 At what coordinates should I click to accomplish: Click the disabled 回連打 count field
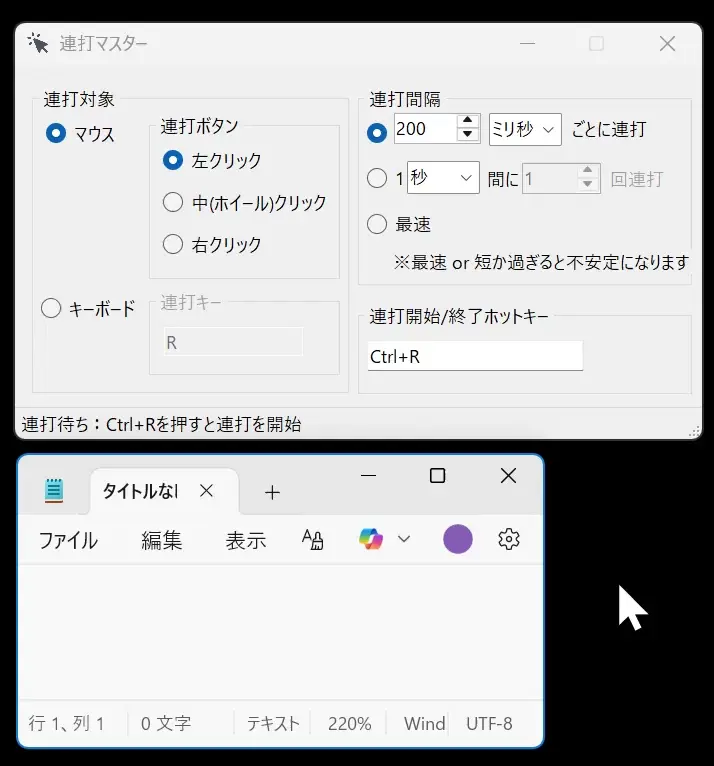[x=561, y=179]
